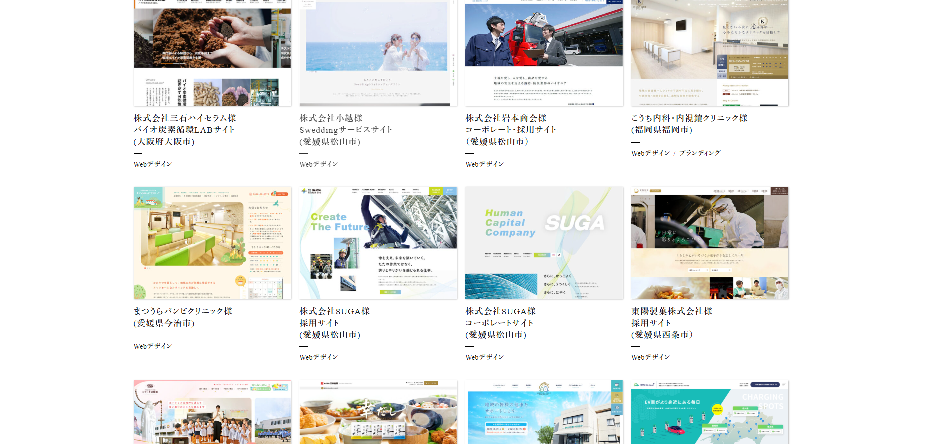Click the ブランディング tag under こうち内科

tap(696, 153)
